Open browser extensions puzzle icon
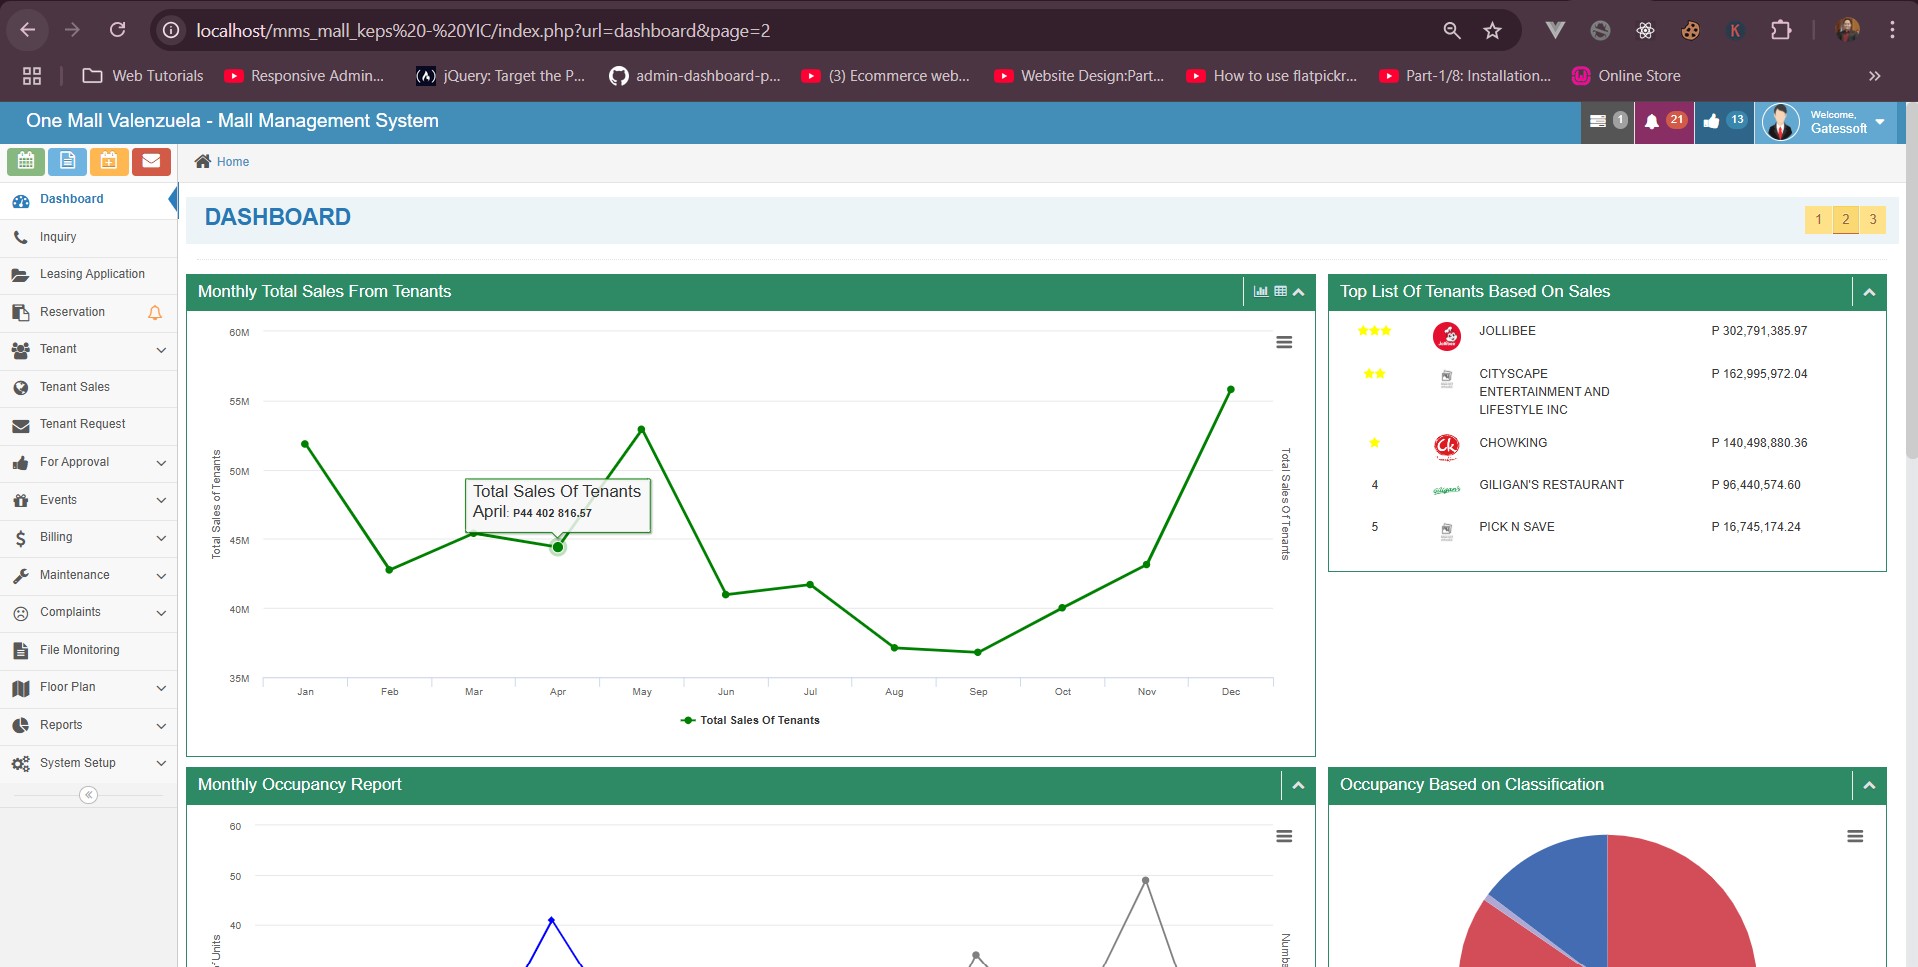The height and width of the screenshot is (967, 1918). pyautogui.click(x=1781, y=30)
